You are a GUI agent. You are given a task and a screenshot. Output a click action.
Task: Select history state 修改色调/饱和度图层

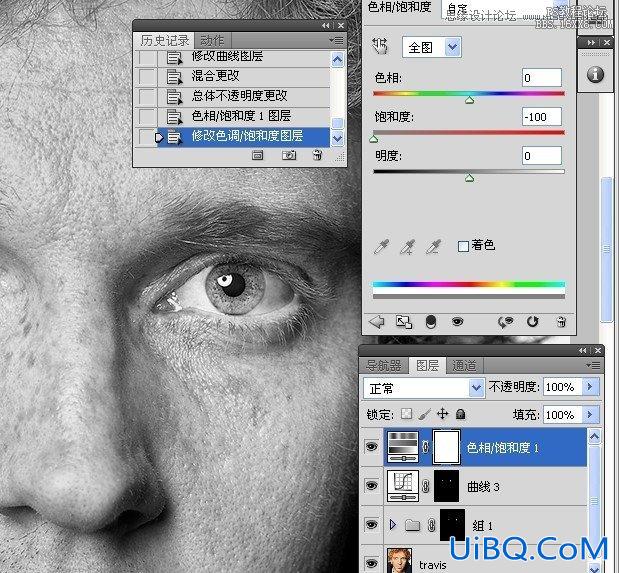[x=244, y=137]
